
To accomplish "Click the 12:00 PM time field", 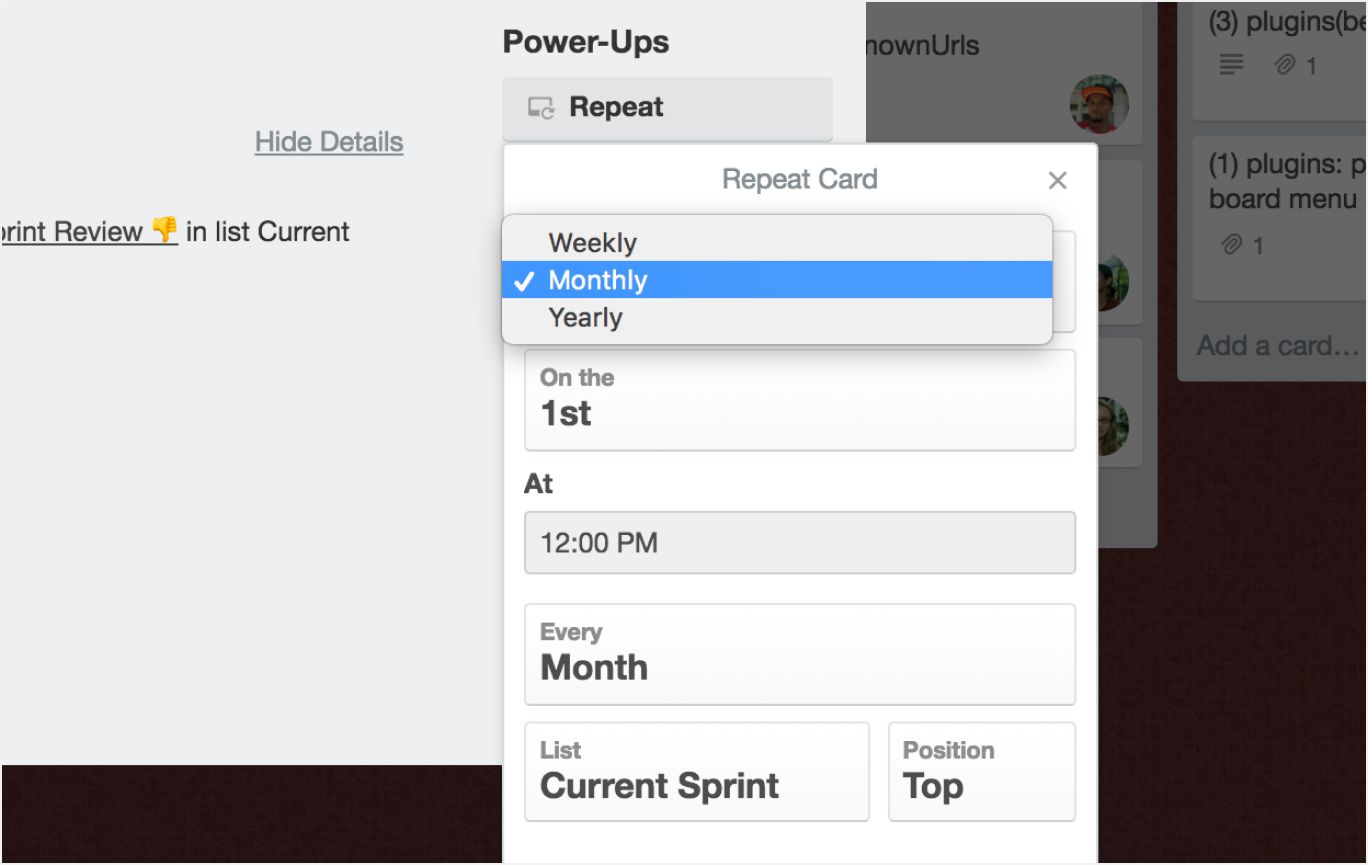I will pos(799,543).
